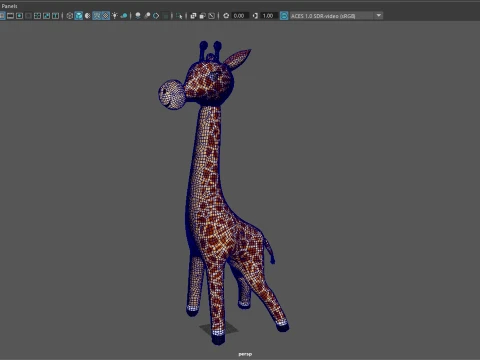This screenshot has width=480, height=360.
Task: Click the Gamma field showing 1.00
Action: point(269,16)
